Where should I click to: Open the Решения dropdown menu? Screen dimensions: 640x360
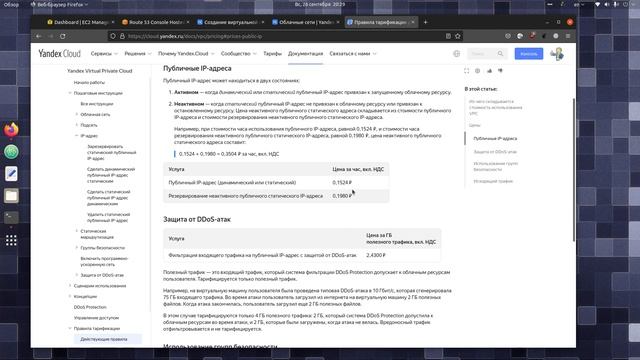pos(138,53)
